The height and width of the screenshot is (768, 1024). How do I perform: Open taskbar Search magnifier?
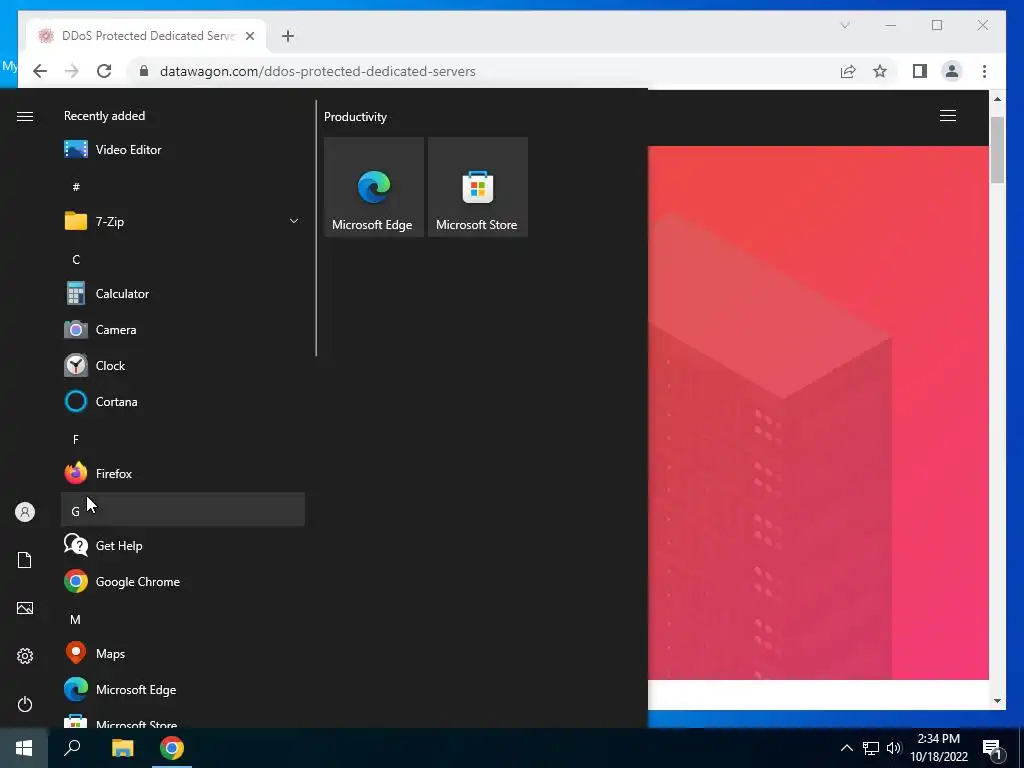(72, 748)
